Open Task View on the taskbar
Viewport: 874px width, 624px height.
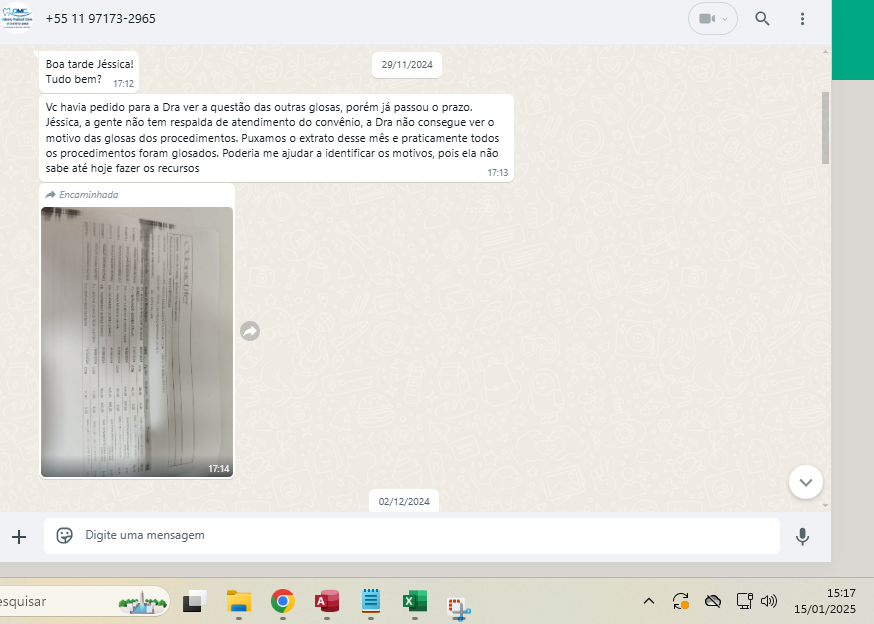point(194,601)
